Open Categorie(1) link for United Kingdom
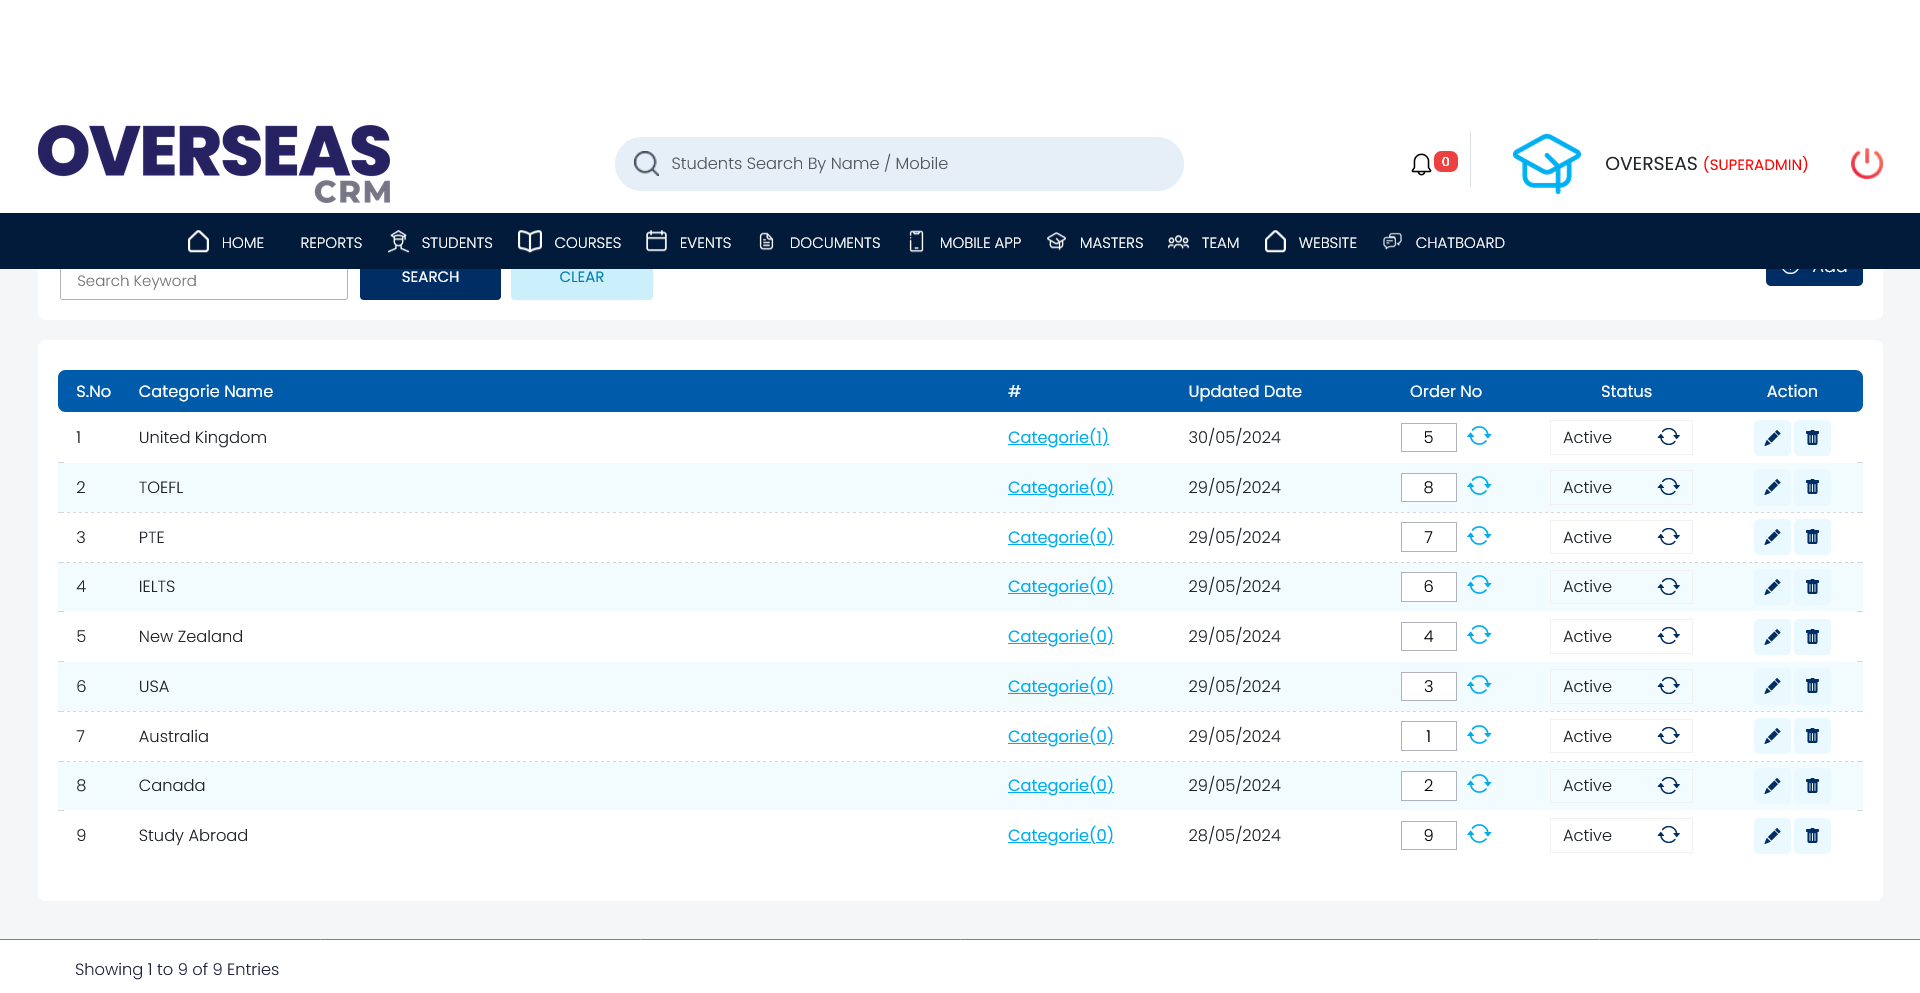 (x=1058, y=438)
